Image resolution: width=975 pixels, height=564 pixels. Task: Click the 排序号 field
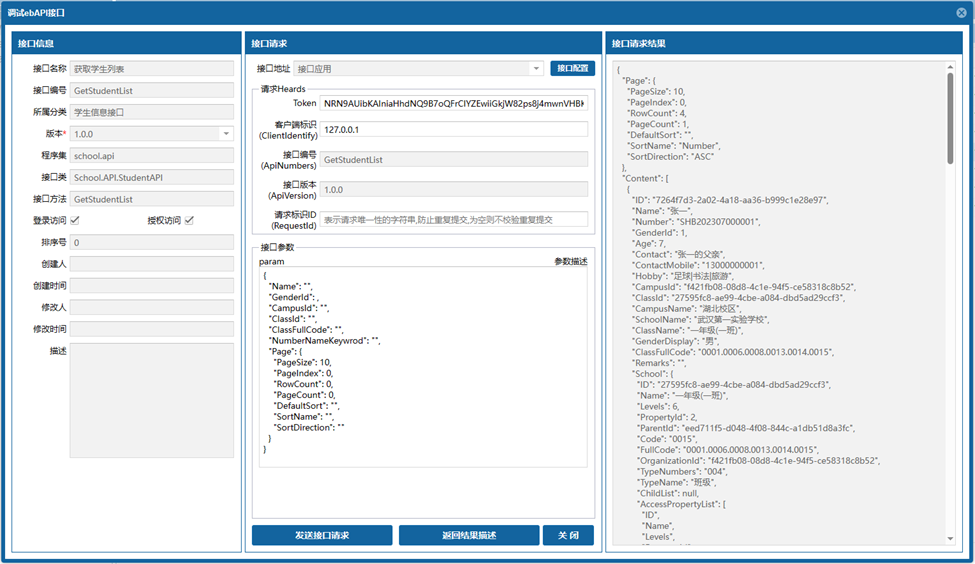[152, 243]
